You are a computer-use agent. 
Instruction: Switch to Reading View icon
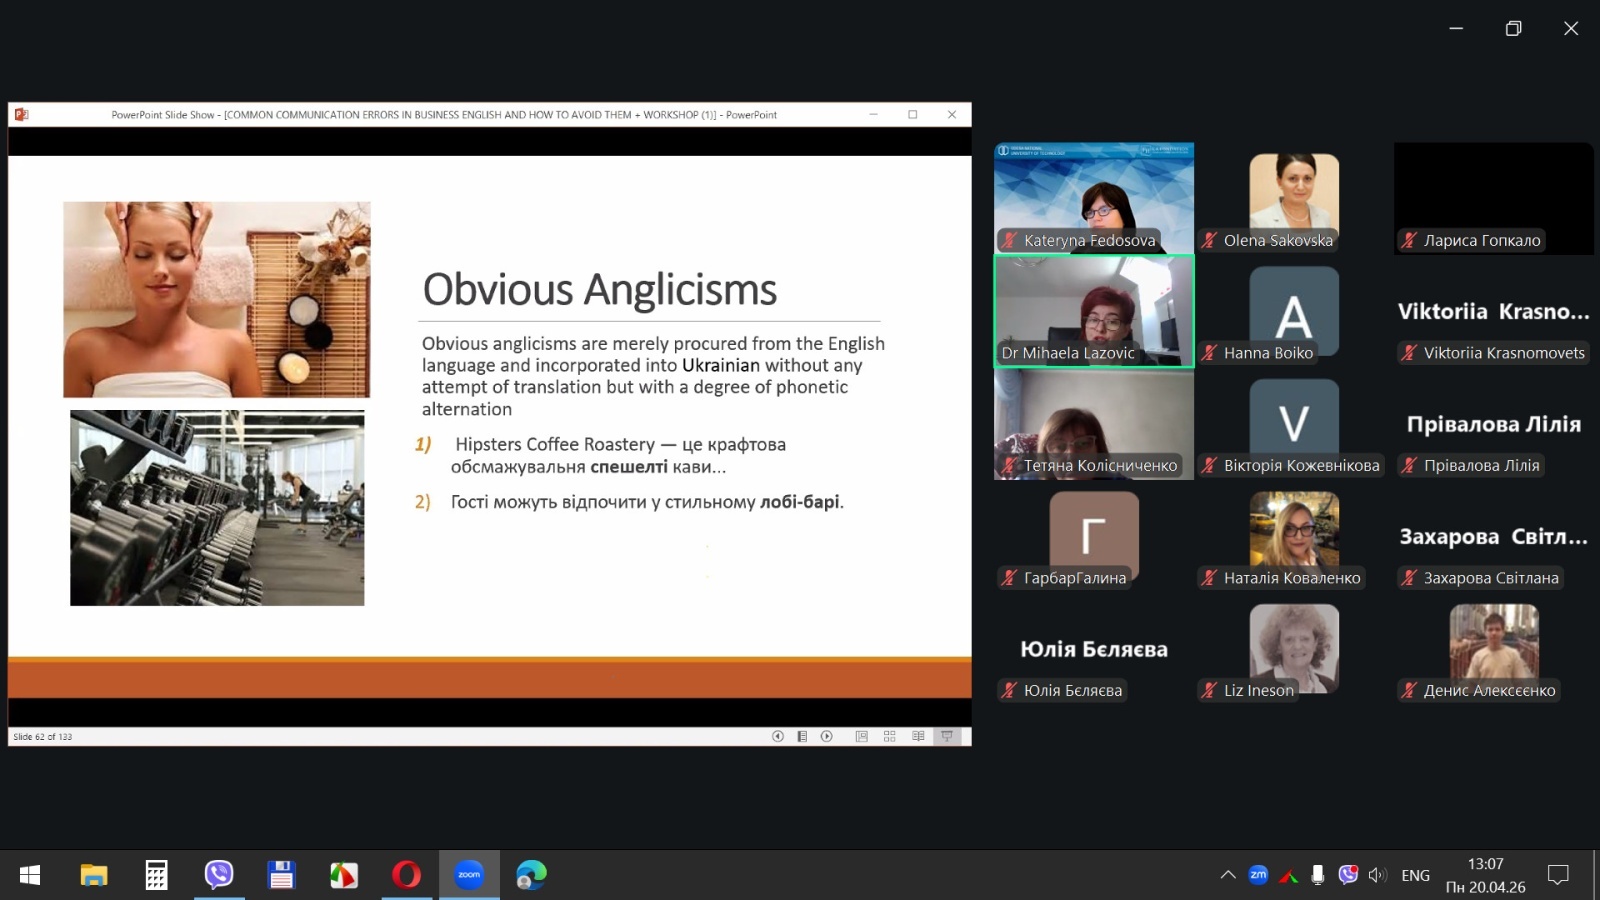918,737
